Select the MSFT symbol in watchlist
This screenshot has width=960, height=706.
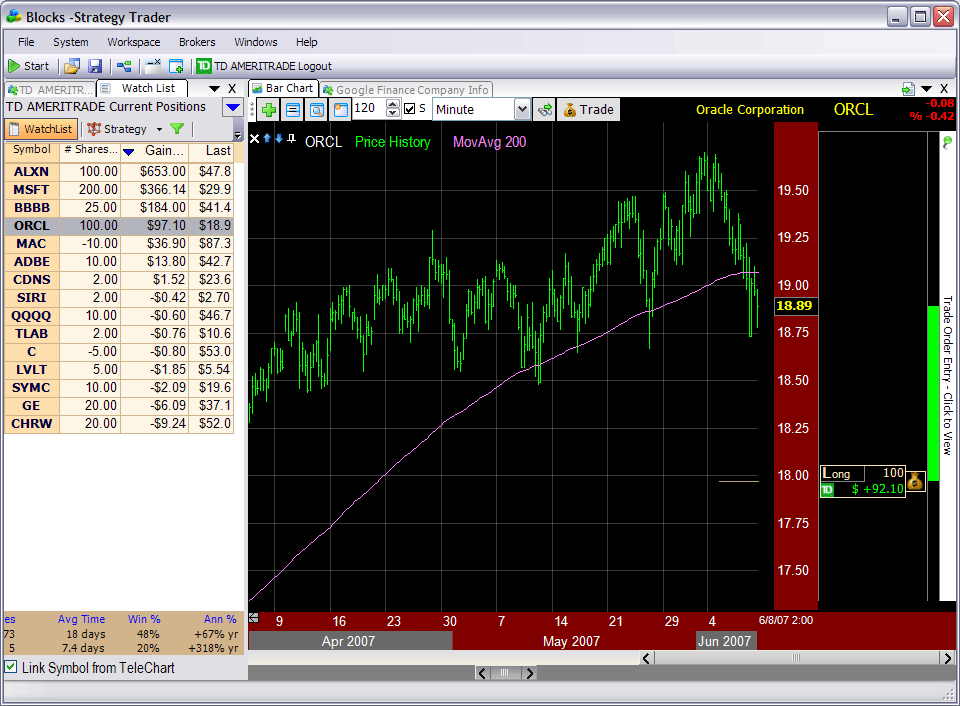(x=31, y=190)
